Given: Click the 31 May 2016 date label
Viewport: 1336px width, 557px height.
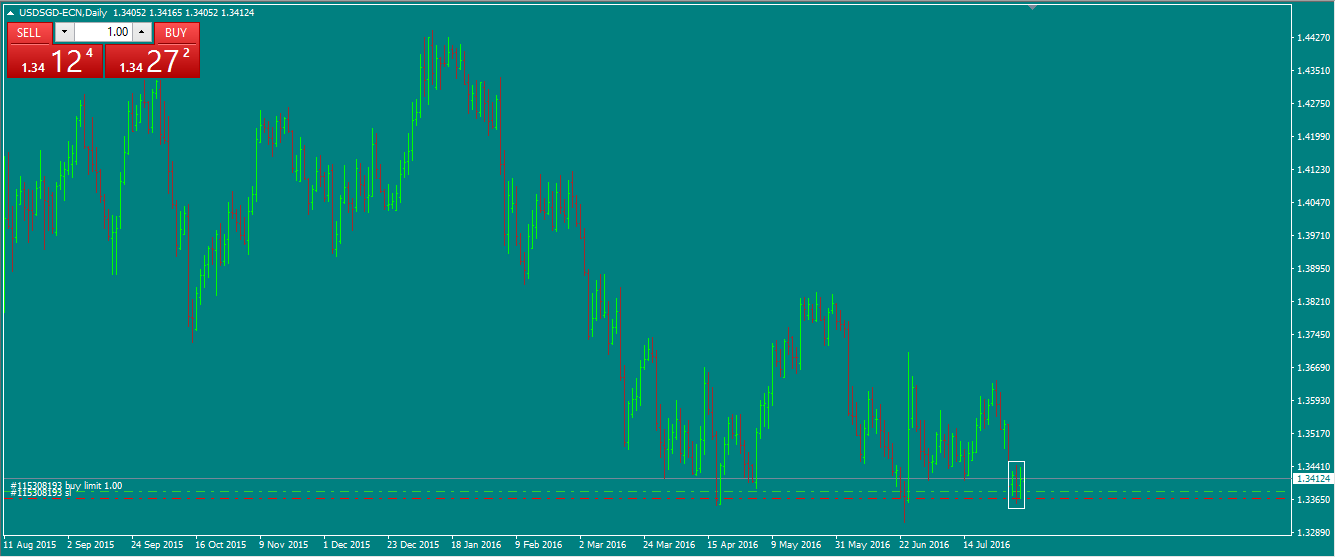Looking at the screenshot, I should pos(862,546).
